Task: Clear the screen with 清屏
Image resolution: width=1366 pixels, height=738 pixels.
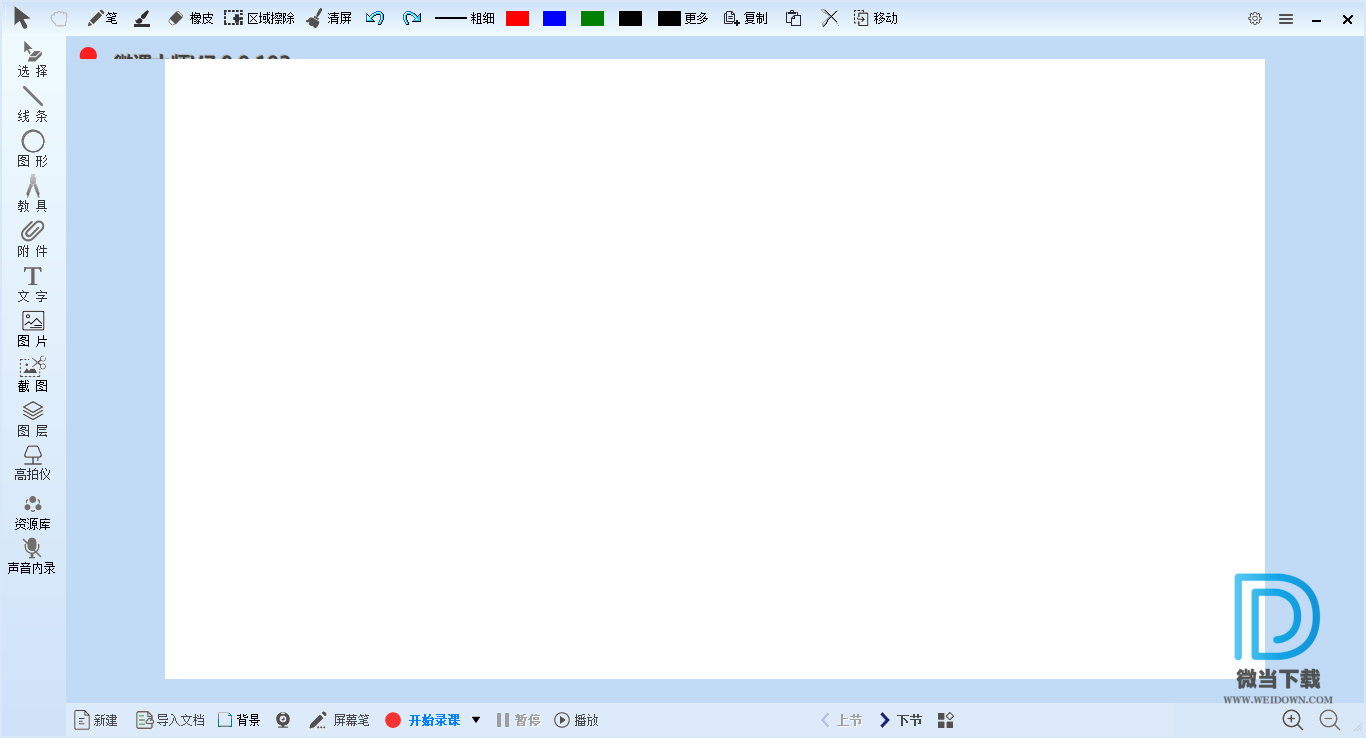Action: [x=329, y=18]
